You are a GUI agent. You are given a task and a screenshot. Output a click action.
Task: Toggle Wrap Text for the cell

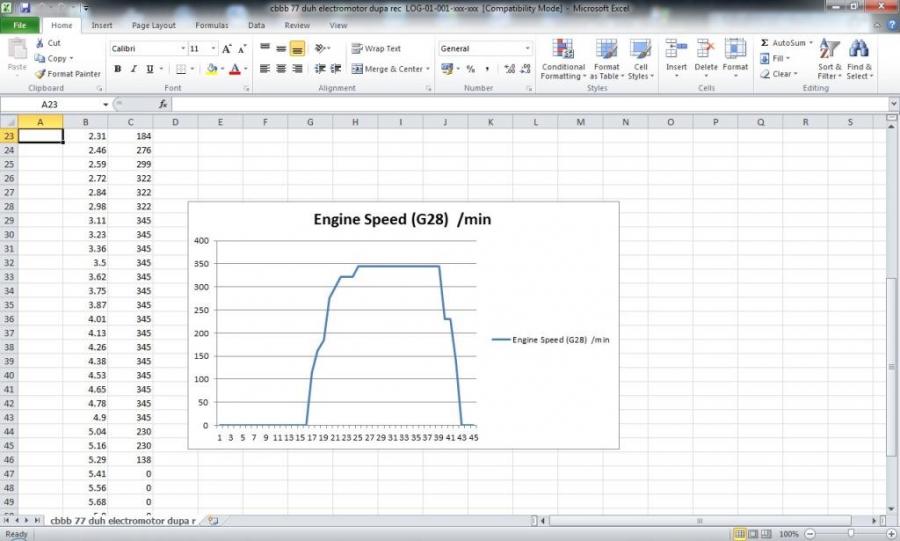(x=376, y=48)
